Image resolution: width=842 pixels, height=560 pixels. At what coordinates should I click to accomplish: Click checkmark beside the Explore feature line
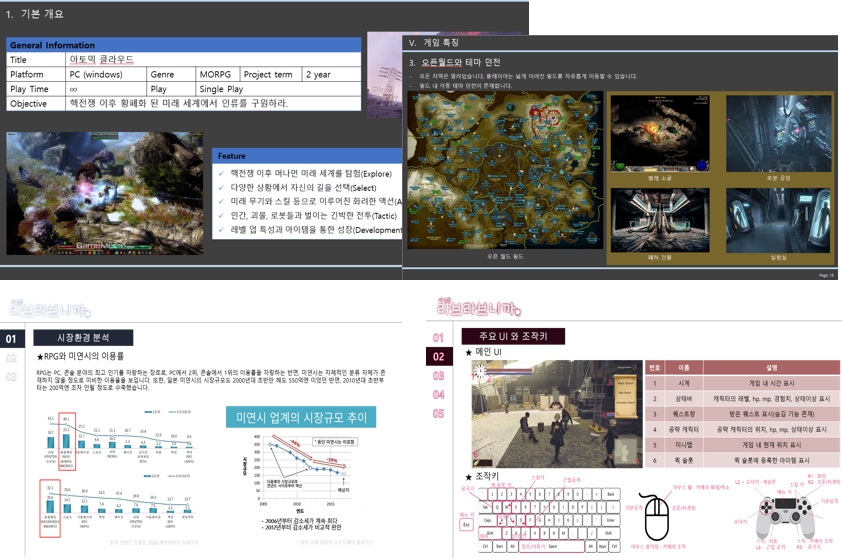(x=222, y=174)
